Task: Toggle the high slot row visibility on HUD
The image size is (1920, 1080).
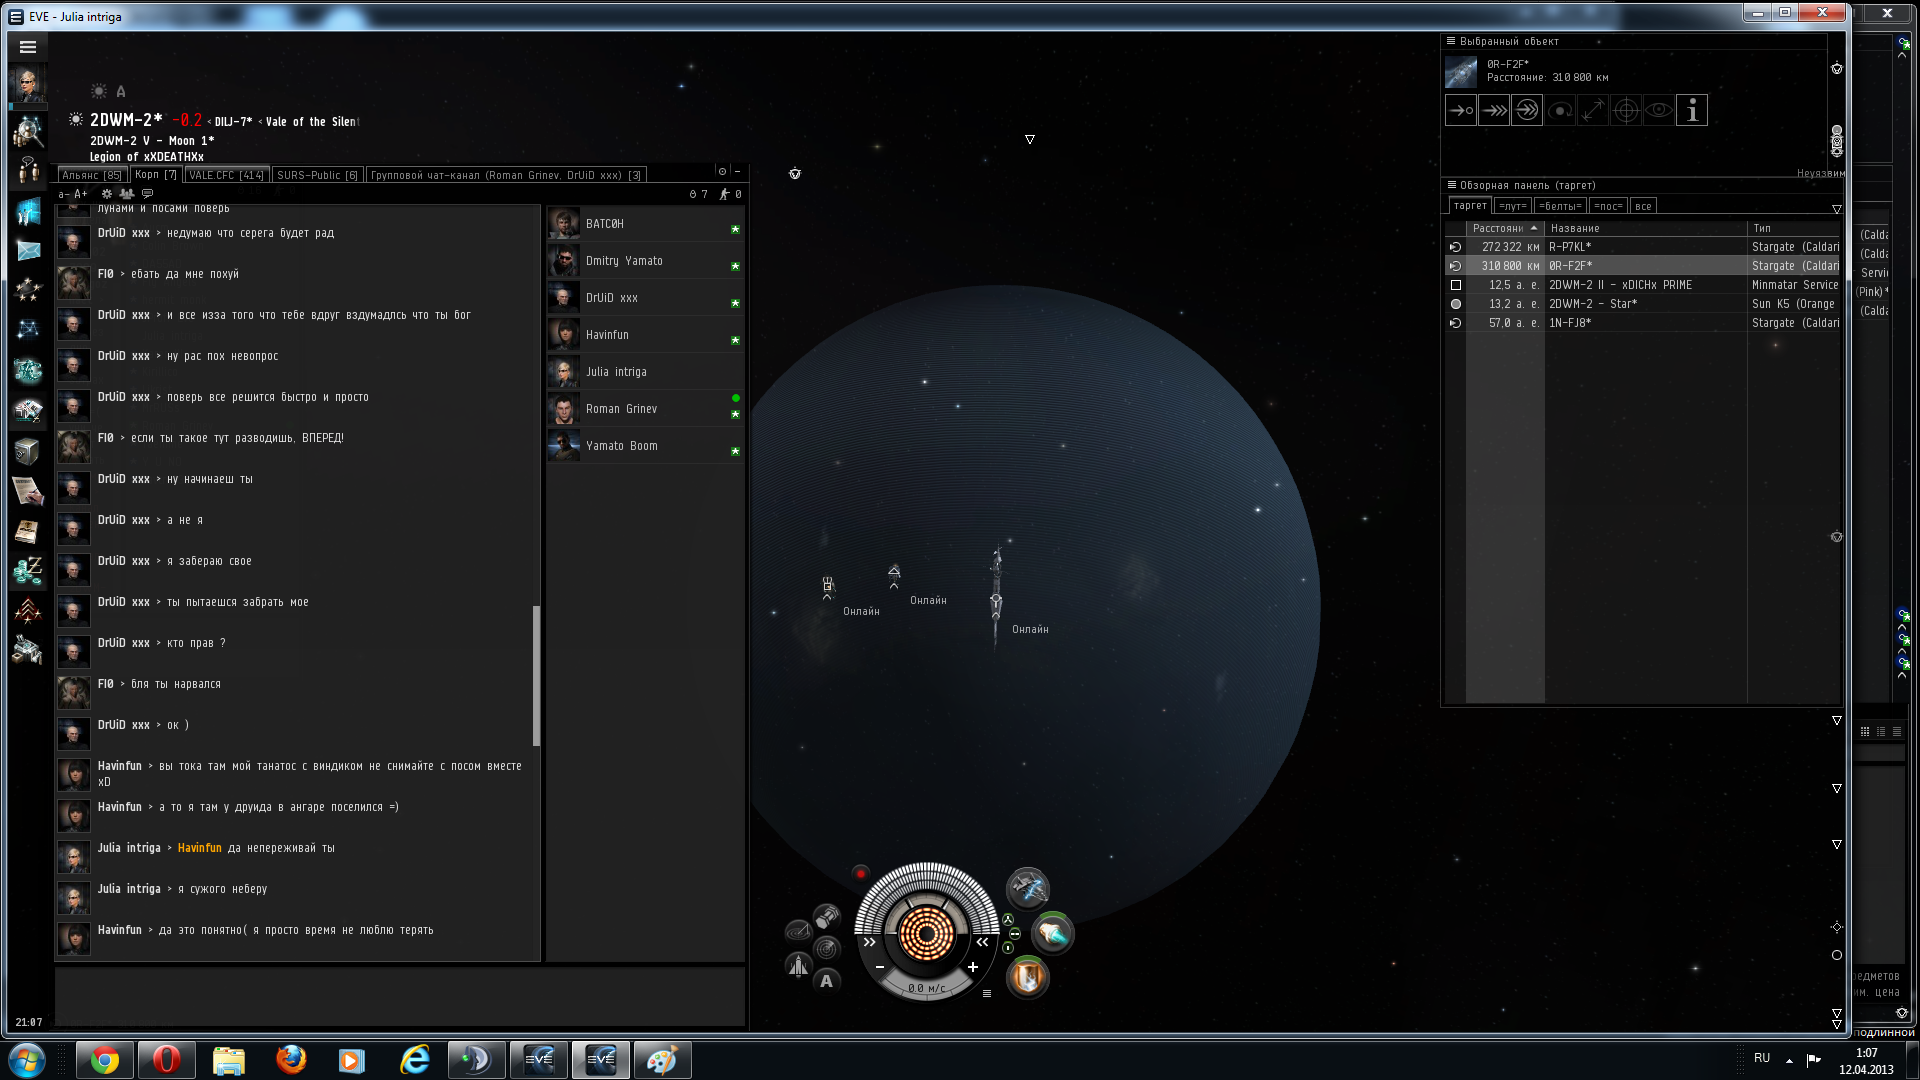Action: click(1008, 919)
